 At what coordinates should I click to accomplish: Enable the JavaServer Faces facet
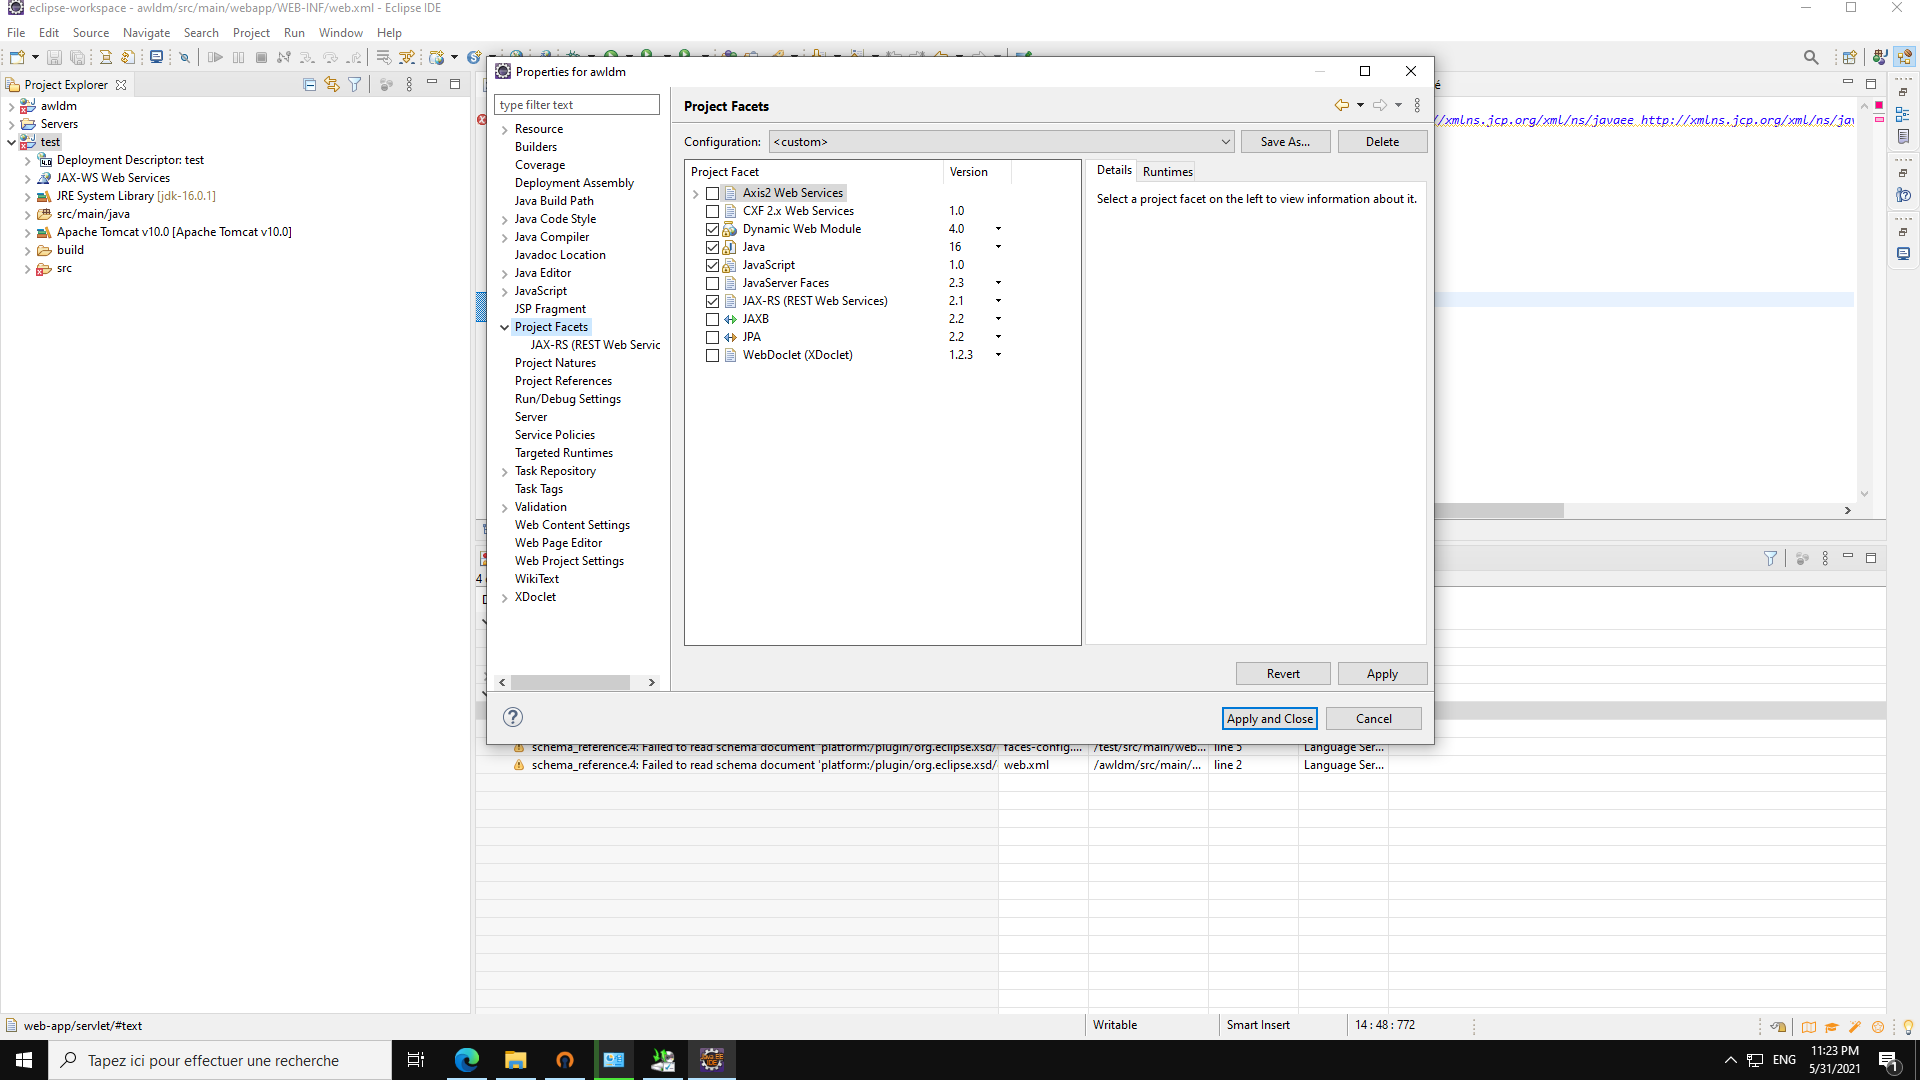(712, 283)
